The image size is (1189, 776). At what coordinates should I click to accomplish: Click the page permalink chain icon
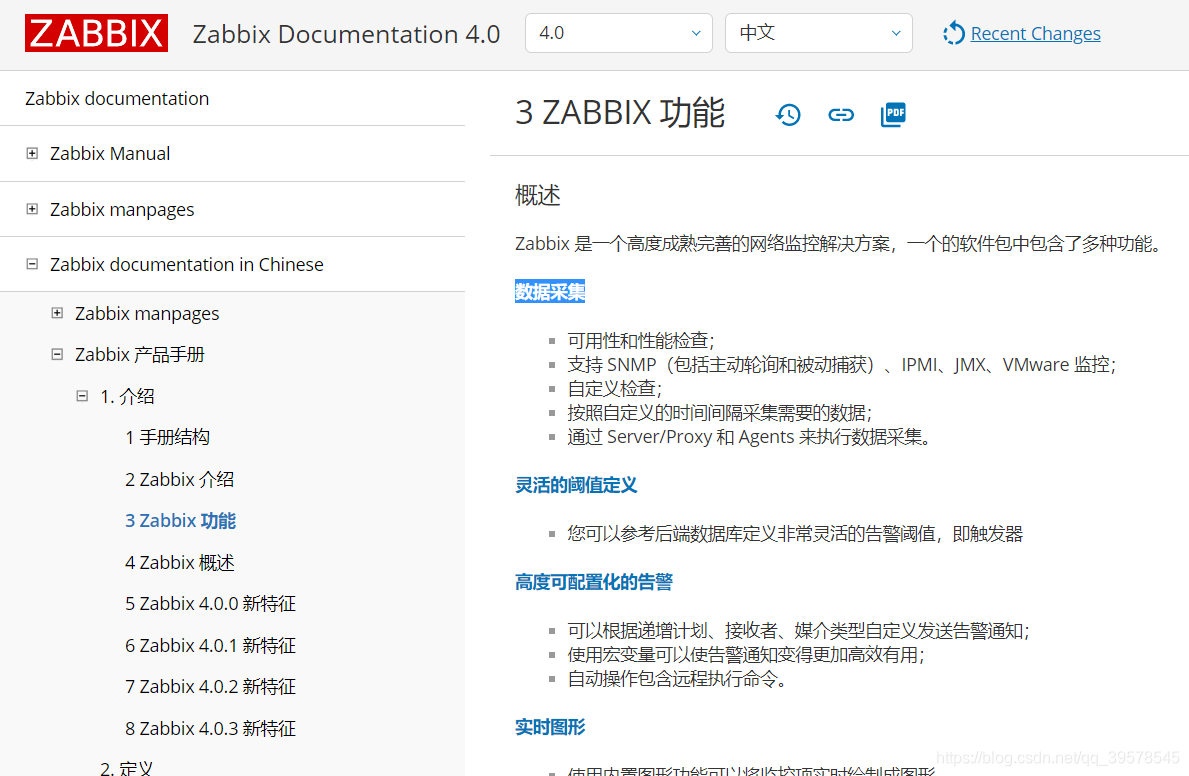pyautogui.click(x=841, y=115)
